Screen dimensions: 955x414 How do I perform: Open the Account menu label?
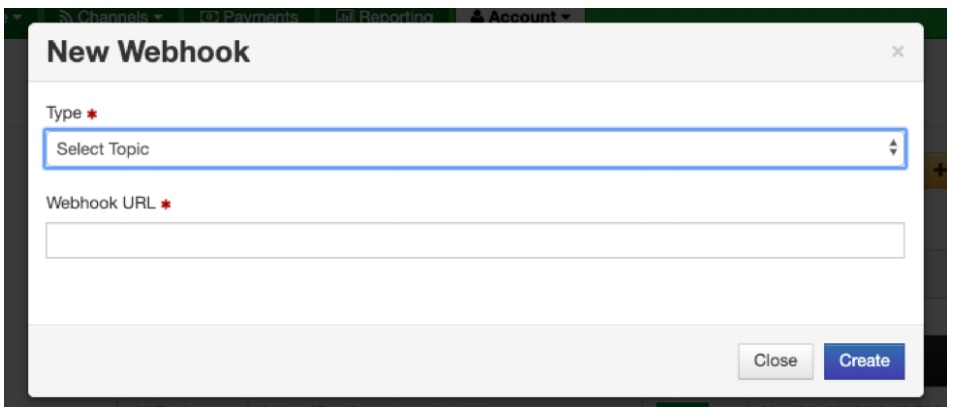523,16
